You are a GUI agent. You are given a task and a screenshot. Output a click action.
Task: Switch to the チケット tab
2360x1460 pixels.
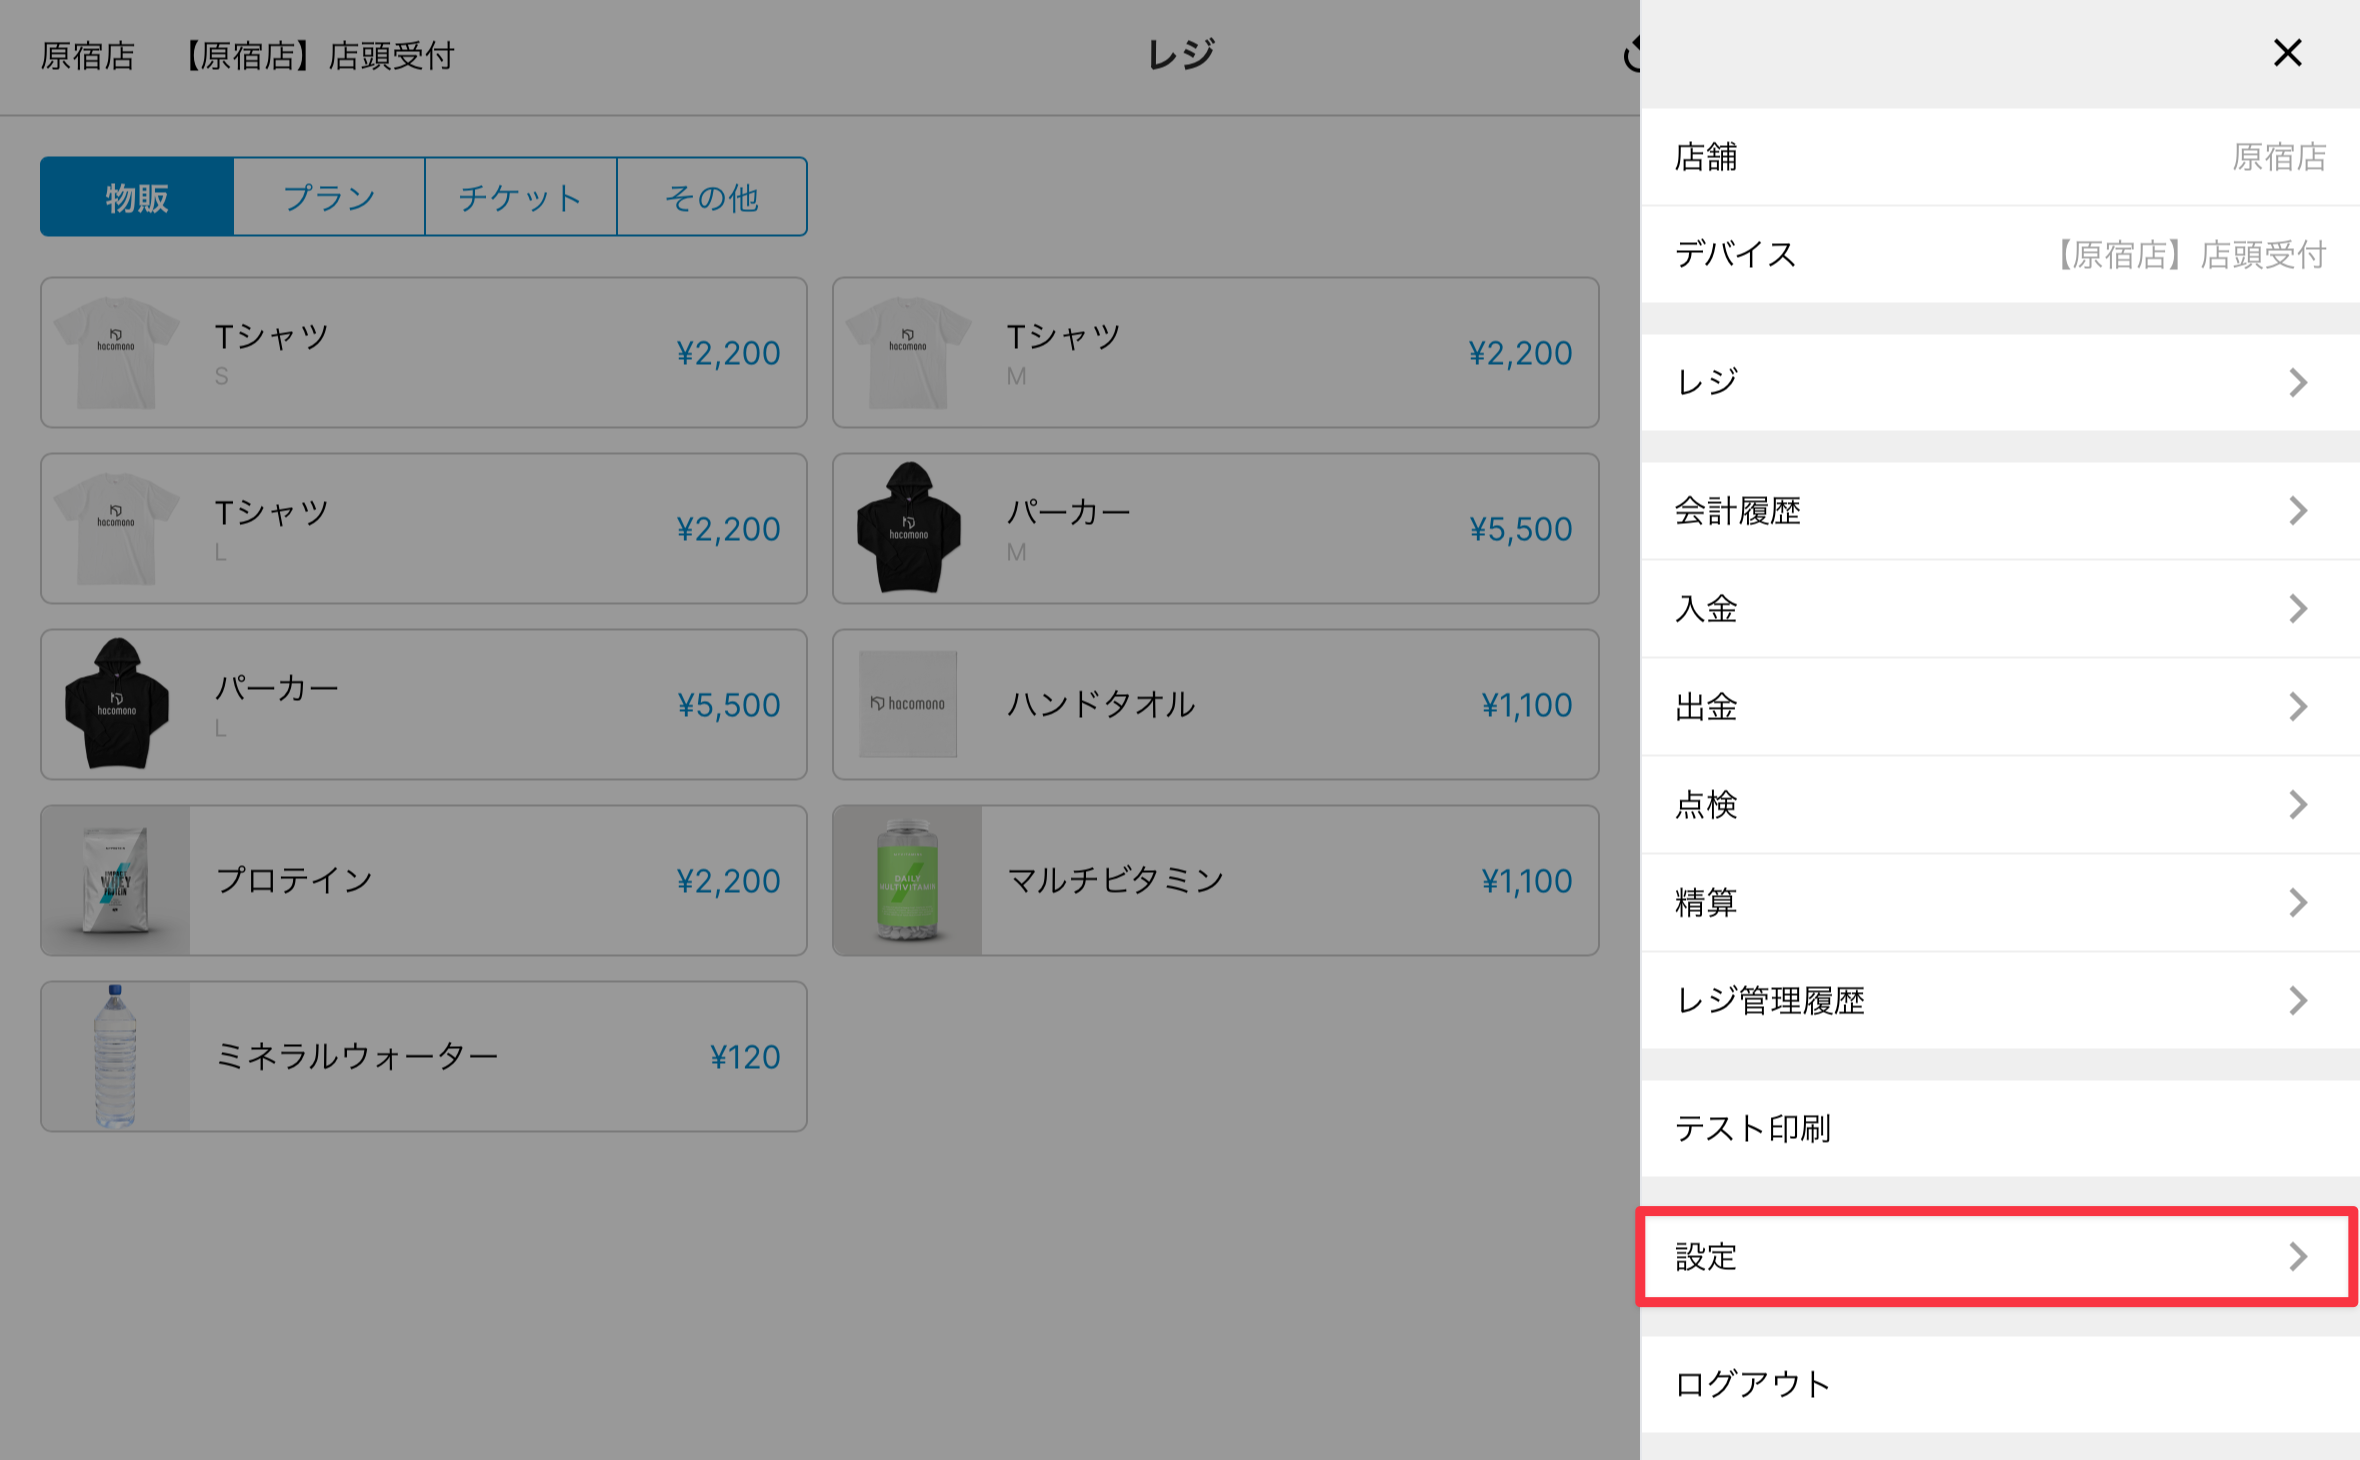tap(520, 197)
